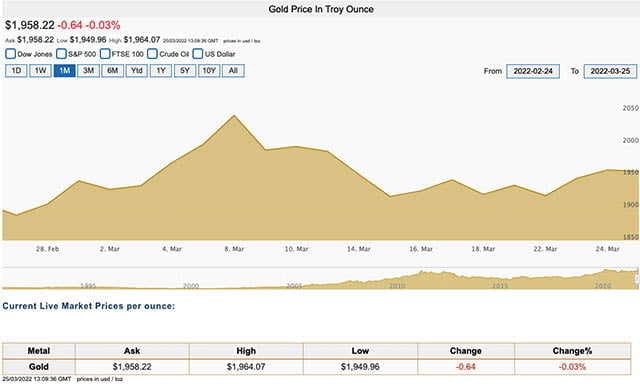Check the Crude Oil comparison box
Image resolution: width=640 pixels, height=388 pixels.
click(152, 54)
